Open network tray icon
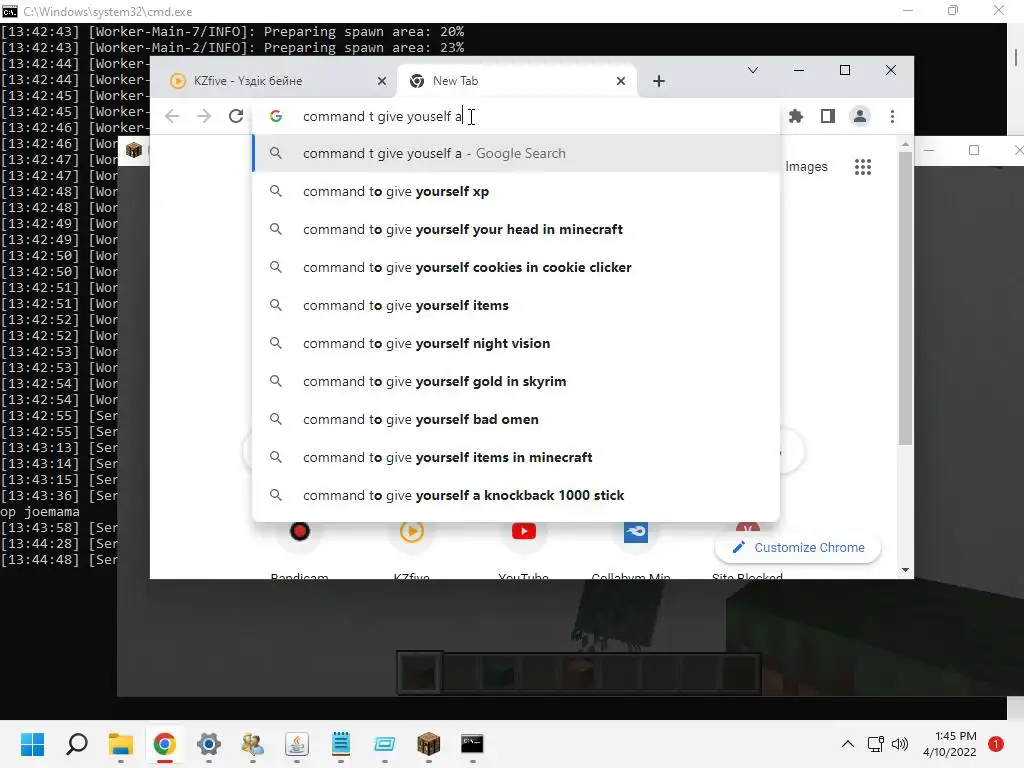This screenshot has height=768, width=1024. click(x=875, y=744)
